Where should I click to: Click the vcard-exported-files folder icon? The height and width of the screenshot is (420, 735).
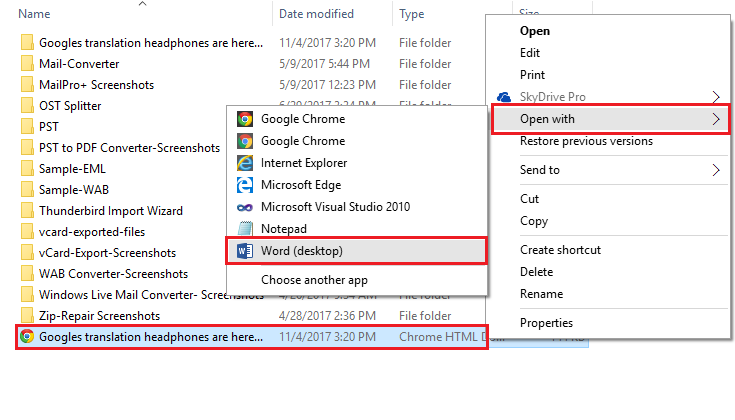(27, 232)
